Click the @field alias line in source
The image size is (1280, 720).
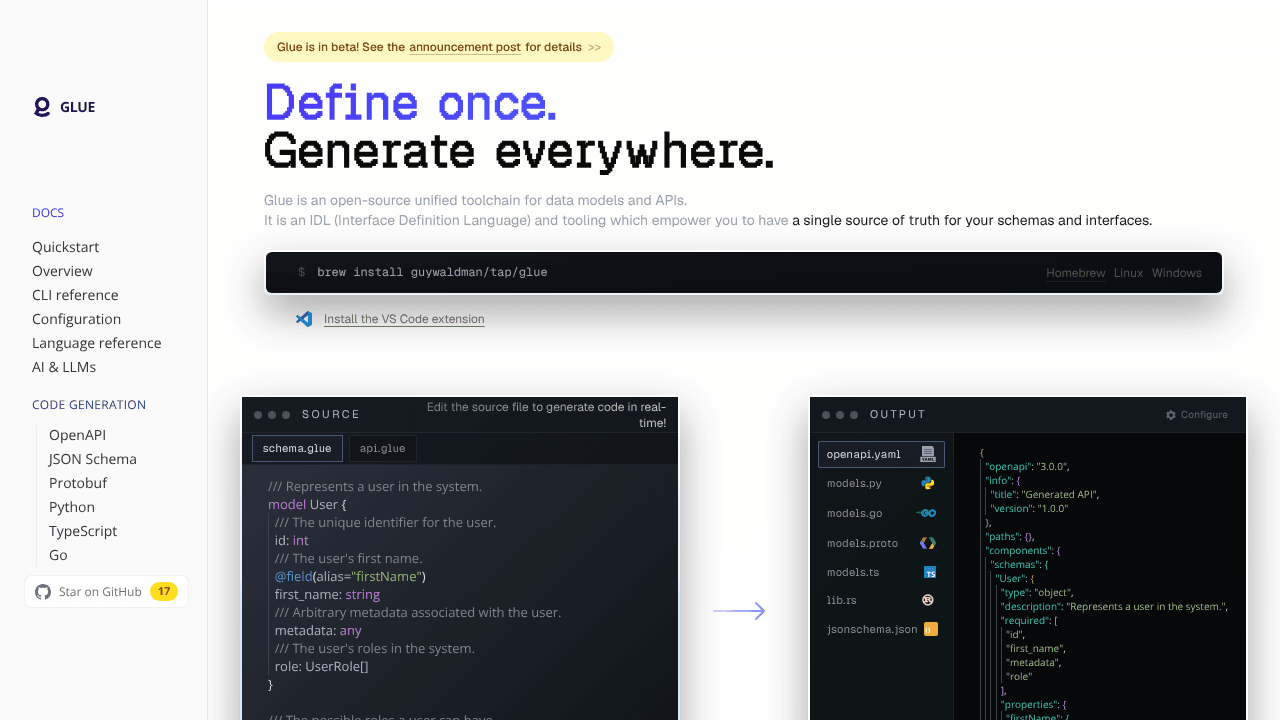(350, 577)
